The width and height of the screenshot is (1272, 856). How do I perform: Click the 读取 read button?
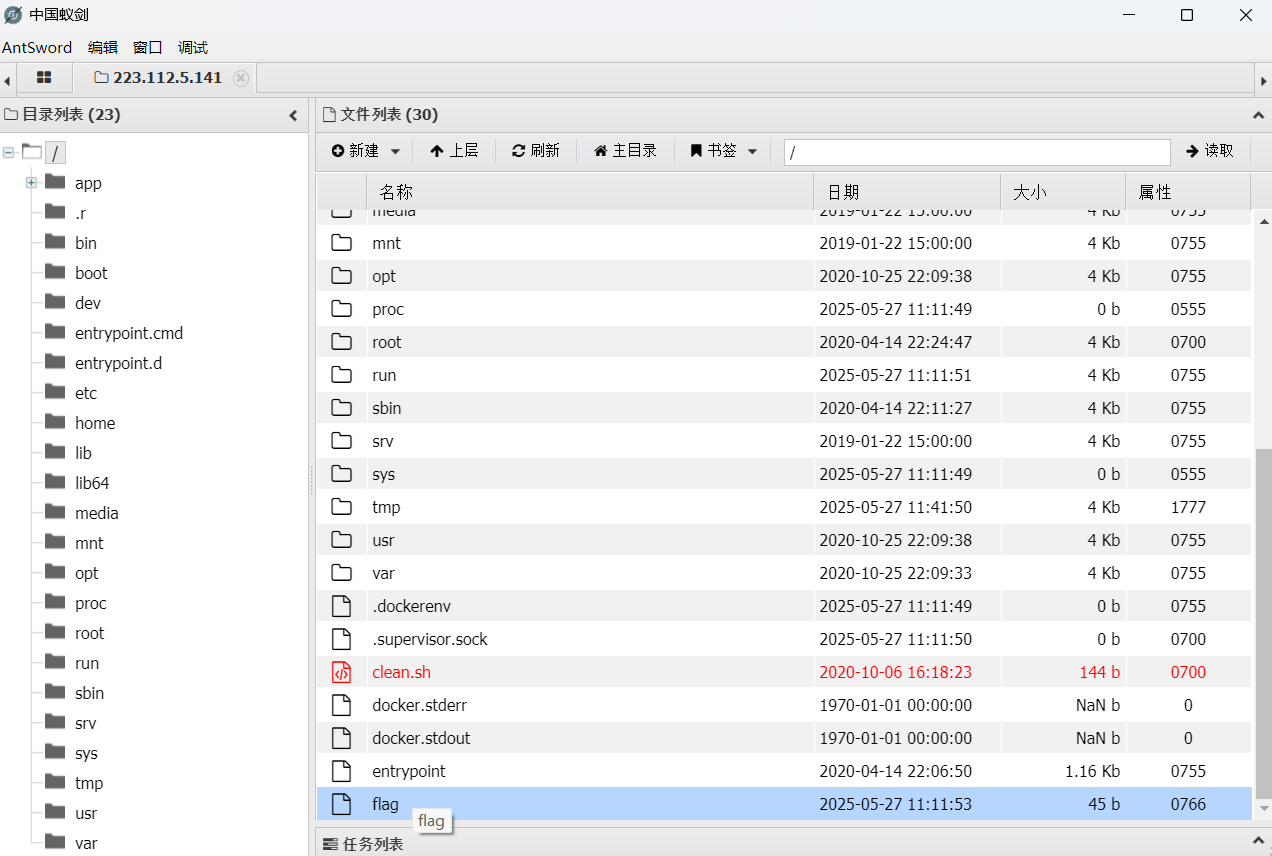pos(1210,151)
